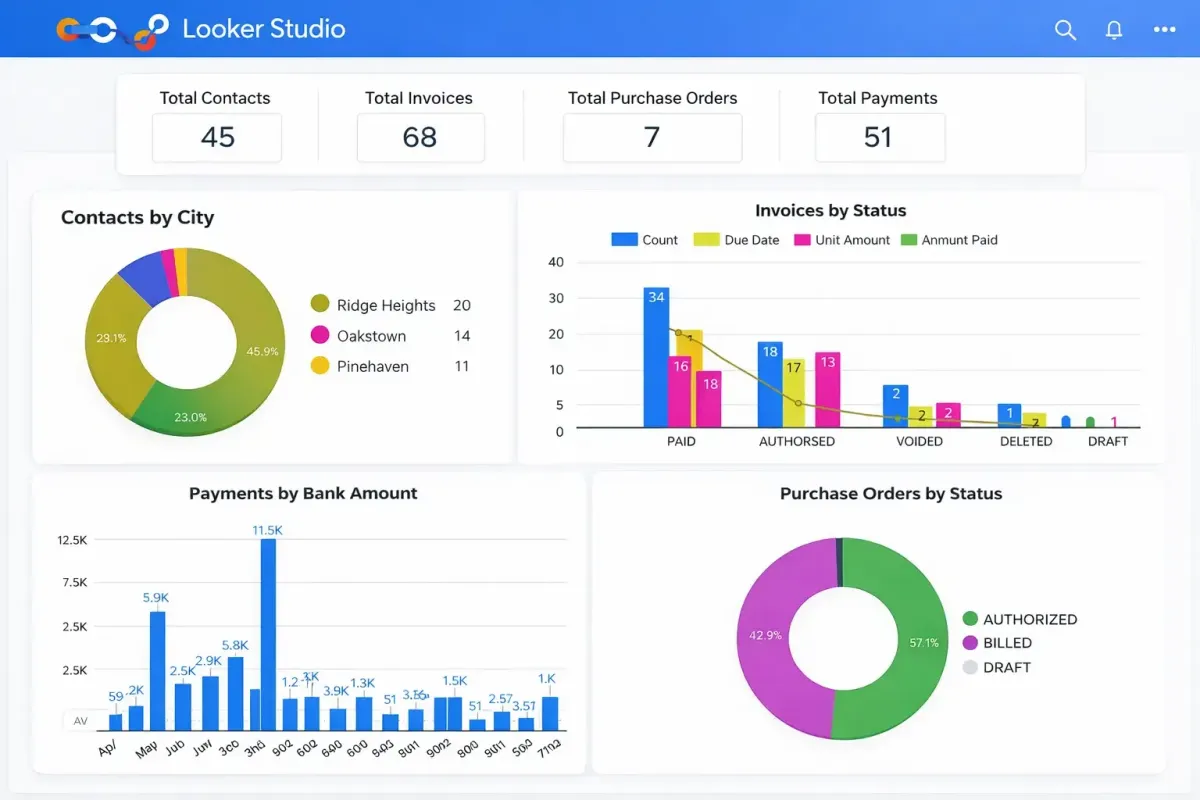Viewport: 1200px width, 800px height.
Task: Toggle the Unit Amount legend swatch
Action: (x=802, y=240)
